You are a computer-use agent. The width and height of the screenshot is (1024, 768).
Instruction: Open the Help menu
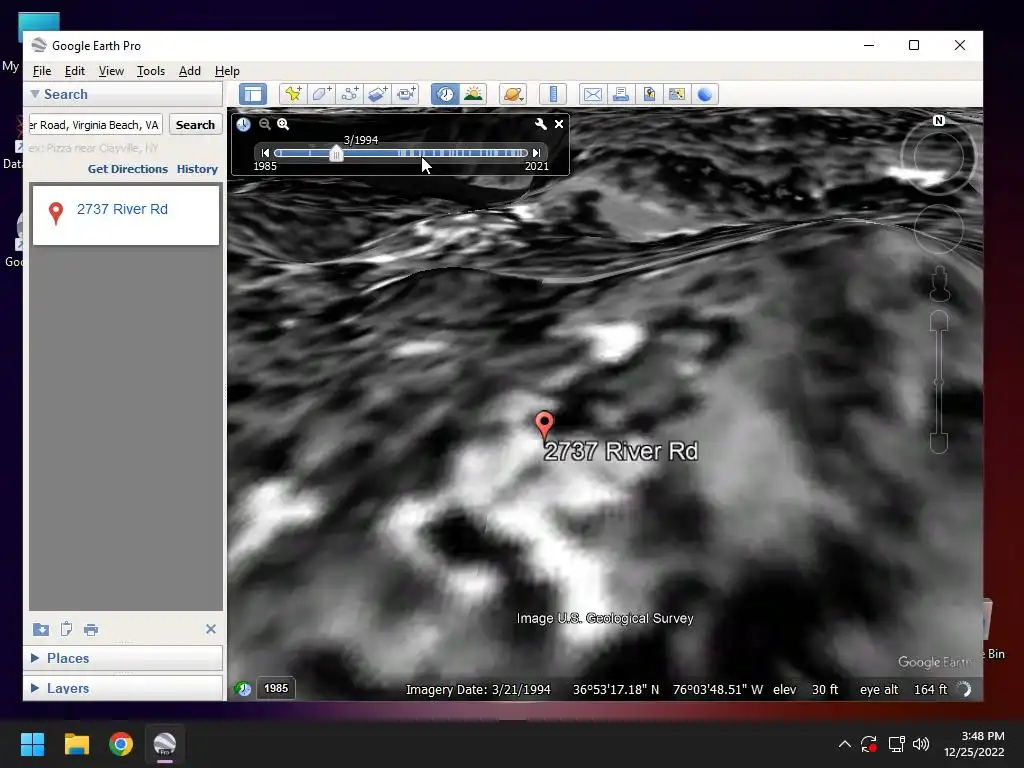(227, 71)
